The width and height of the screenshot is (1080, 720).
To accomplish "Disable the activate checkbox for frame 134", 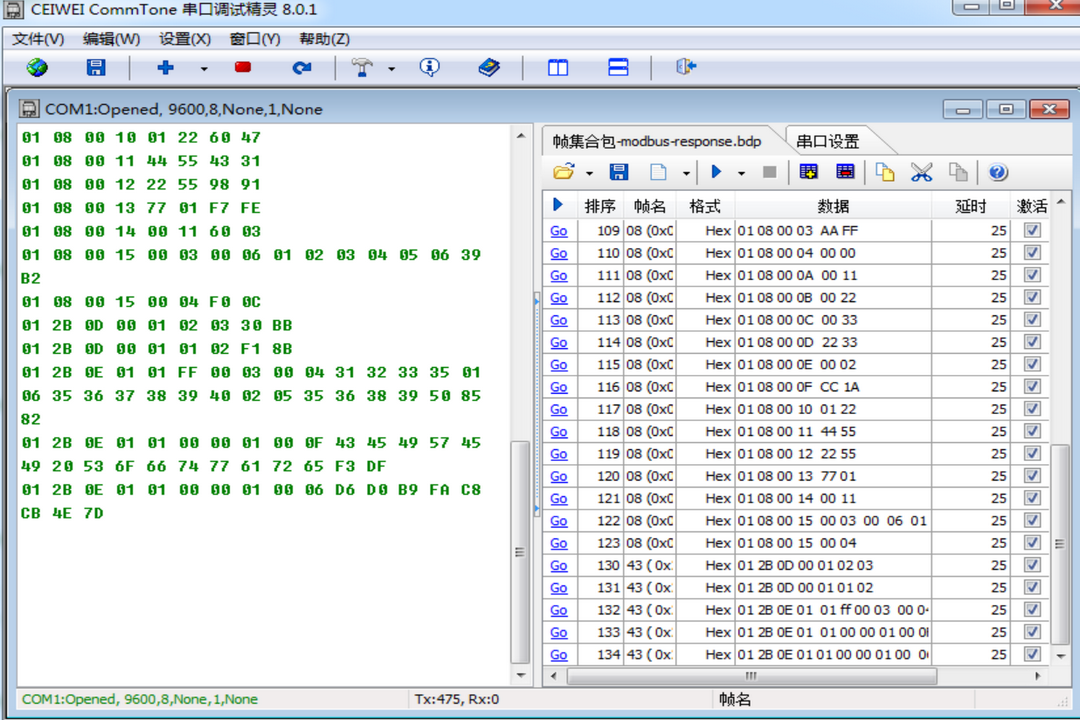I will point(1032,654).
